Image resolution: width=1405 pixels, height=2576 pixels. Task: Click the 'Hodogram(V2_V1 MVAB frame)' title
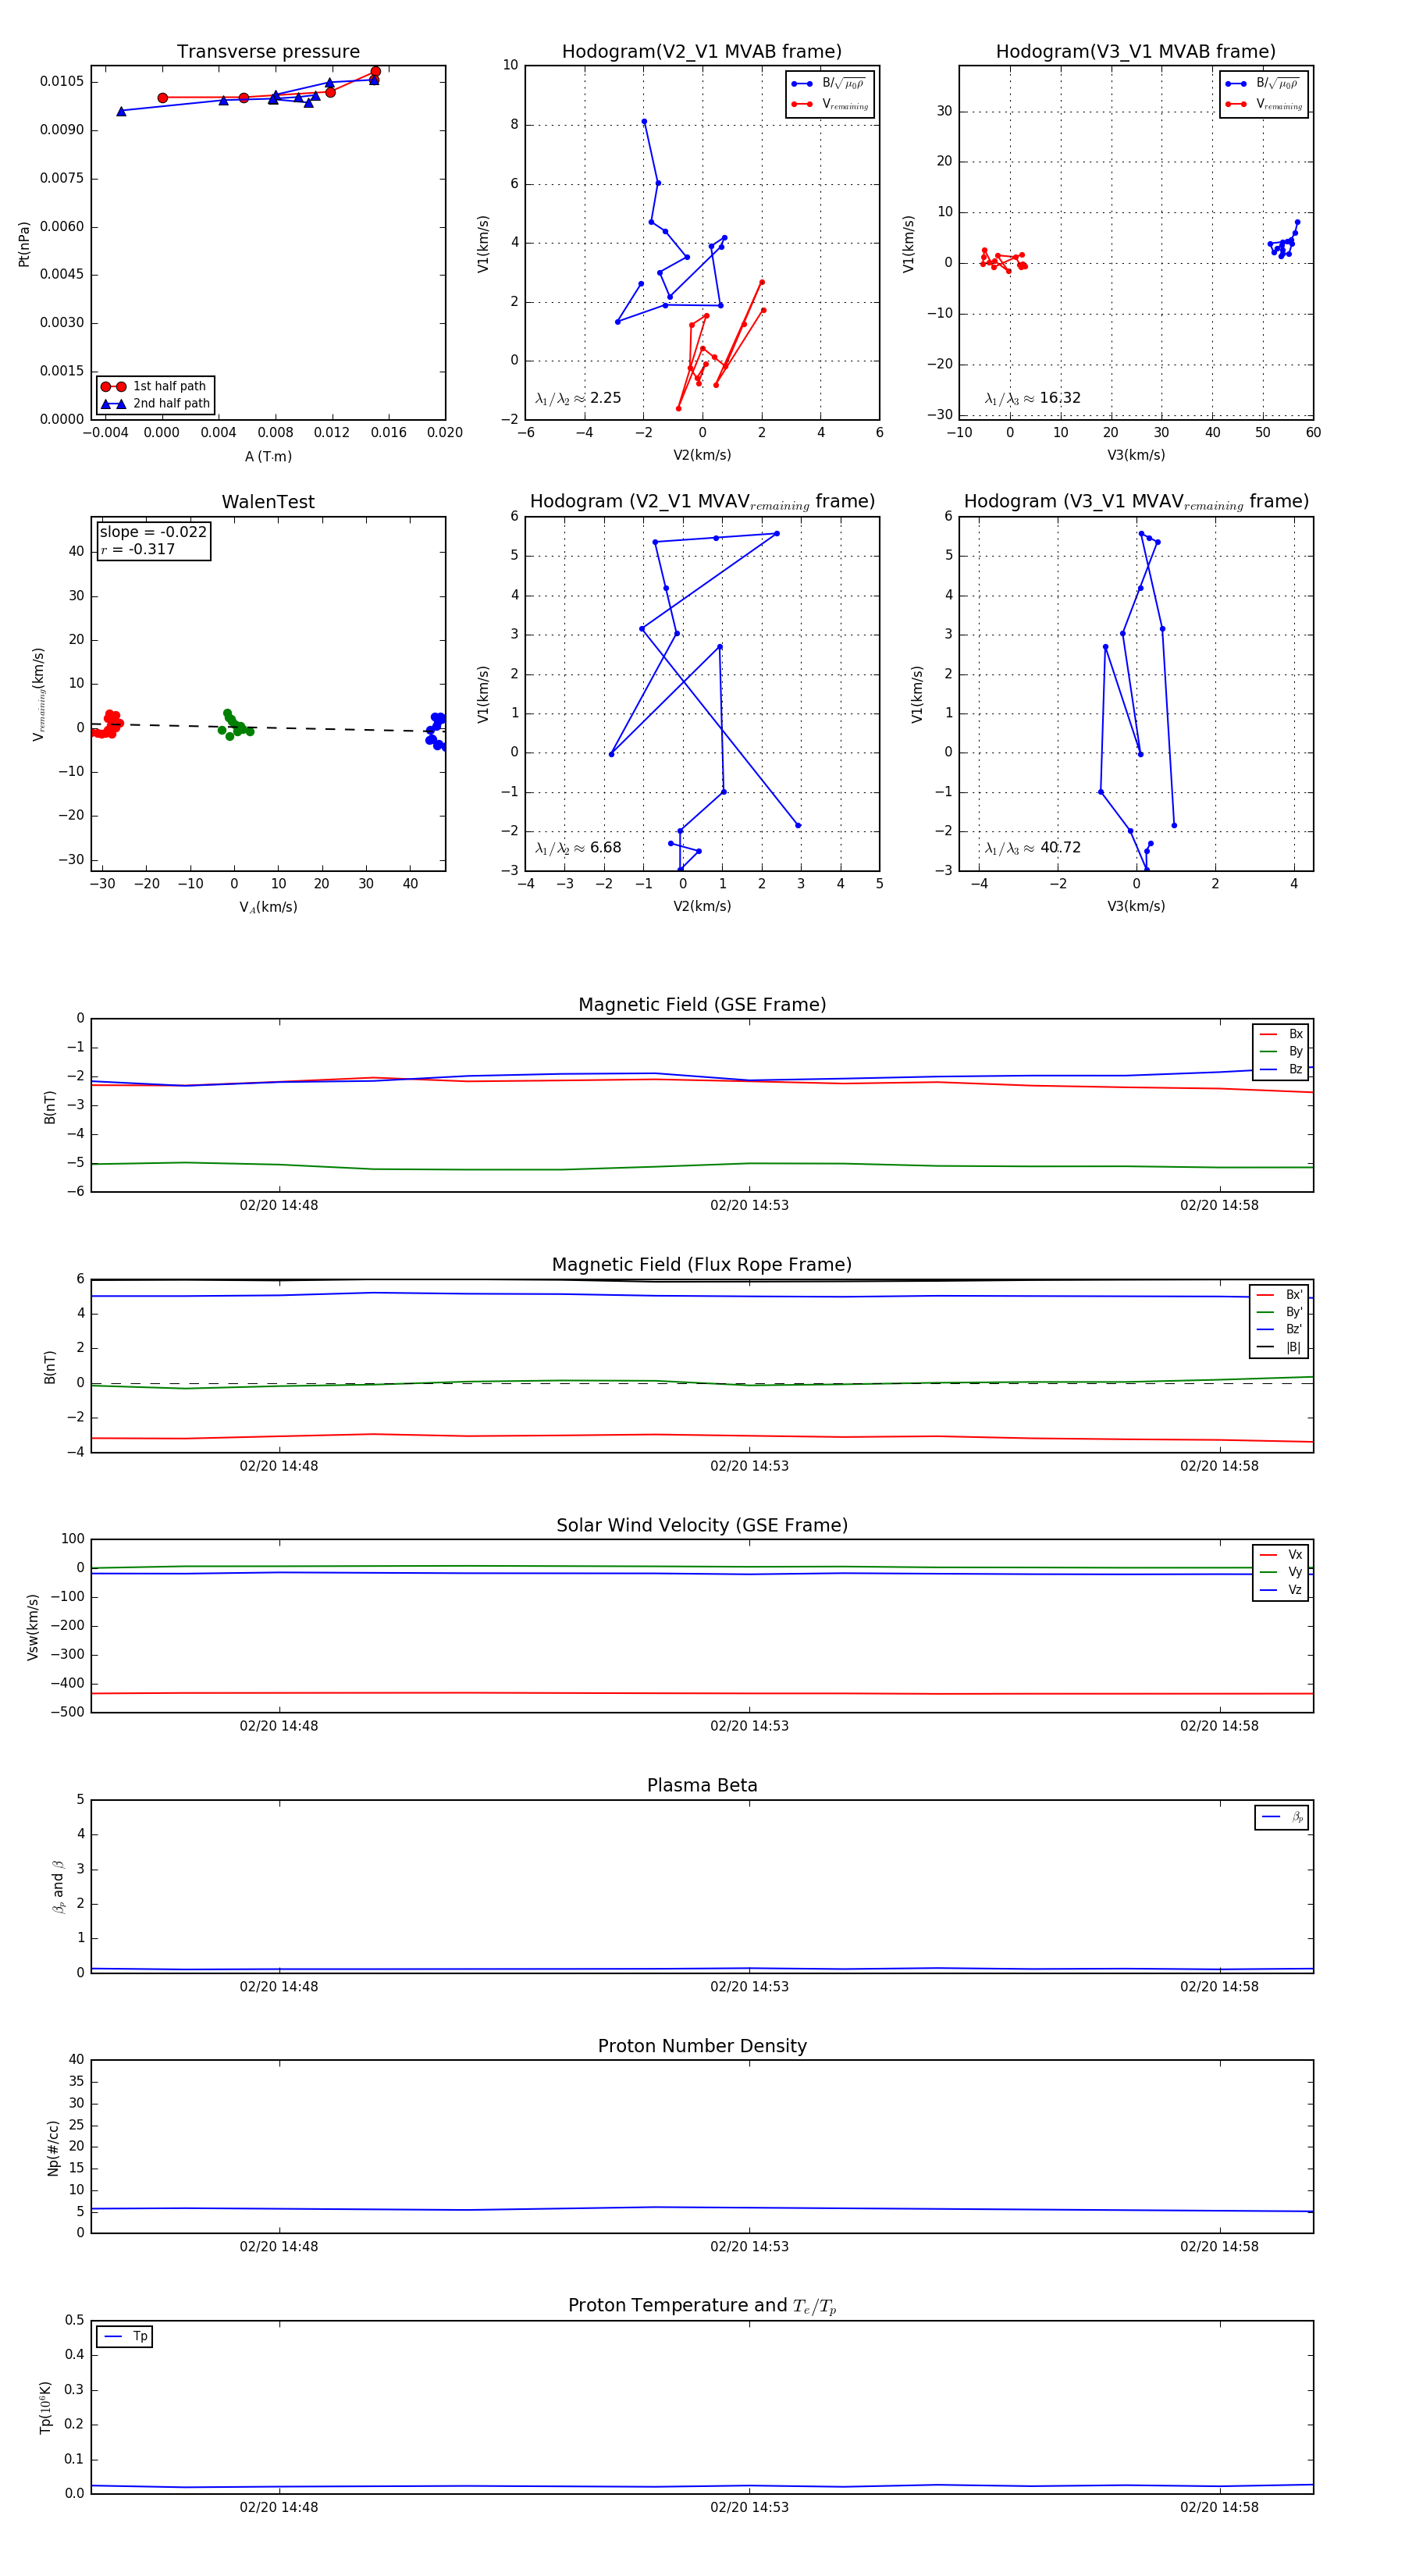pos(701,51)
